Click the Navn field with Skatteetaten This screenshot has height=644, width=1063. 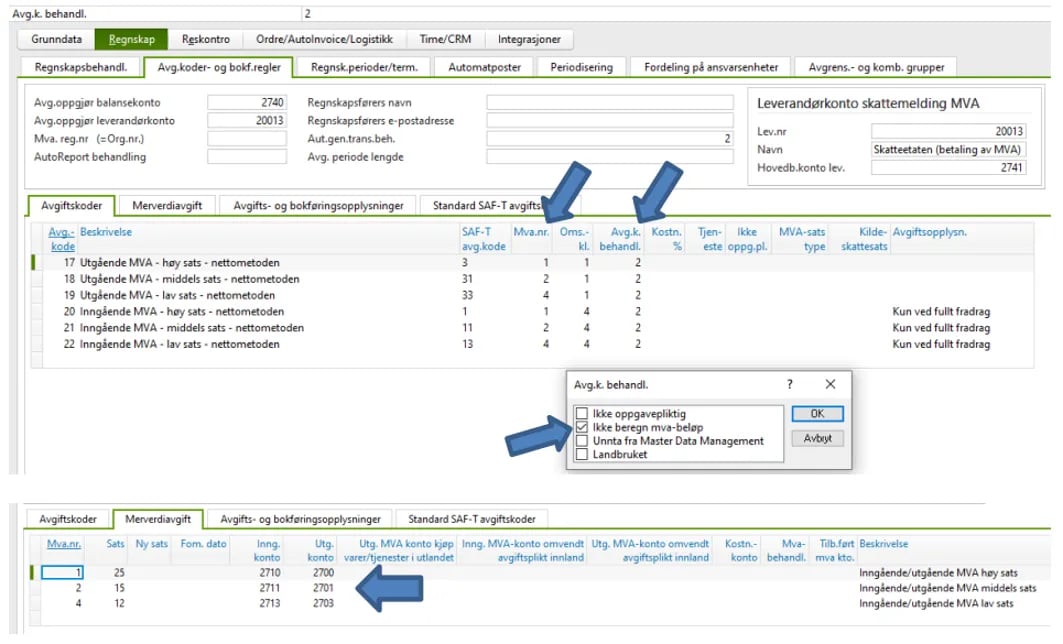tap(948, 149)
